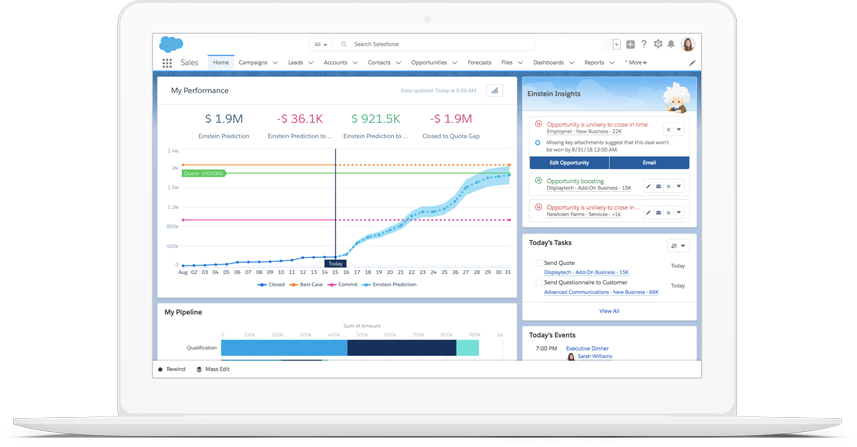Open the Today's Tasks filter dropdown
Screen dimensions: 857x447
pyautogui.click(x=678, y=246)
